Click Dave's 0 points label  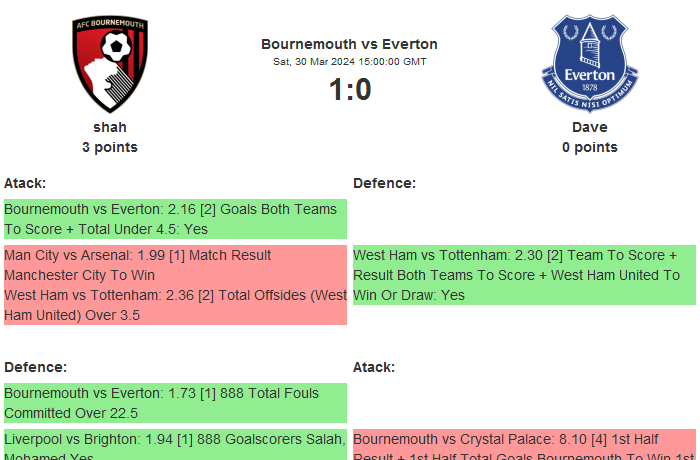[x=589, y=147]
